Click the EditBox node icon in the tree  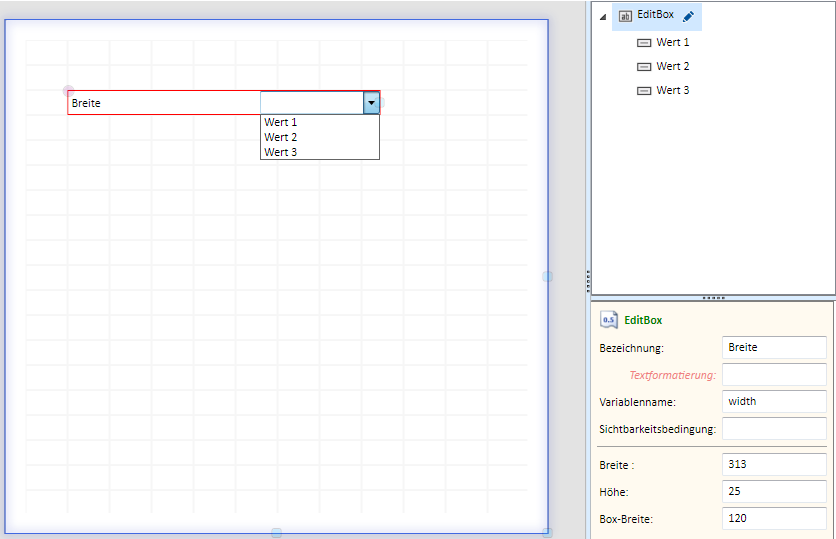[x=626, y=16]
